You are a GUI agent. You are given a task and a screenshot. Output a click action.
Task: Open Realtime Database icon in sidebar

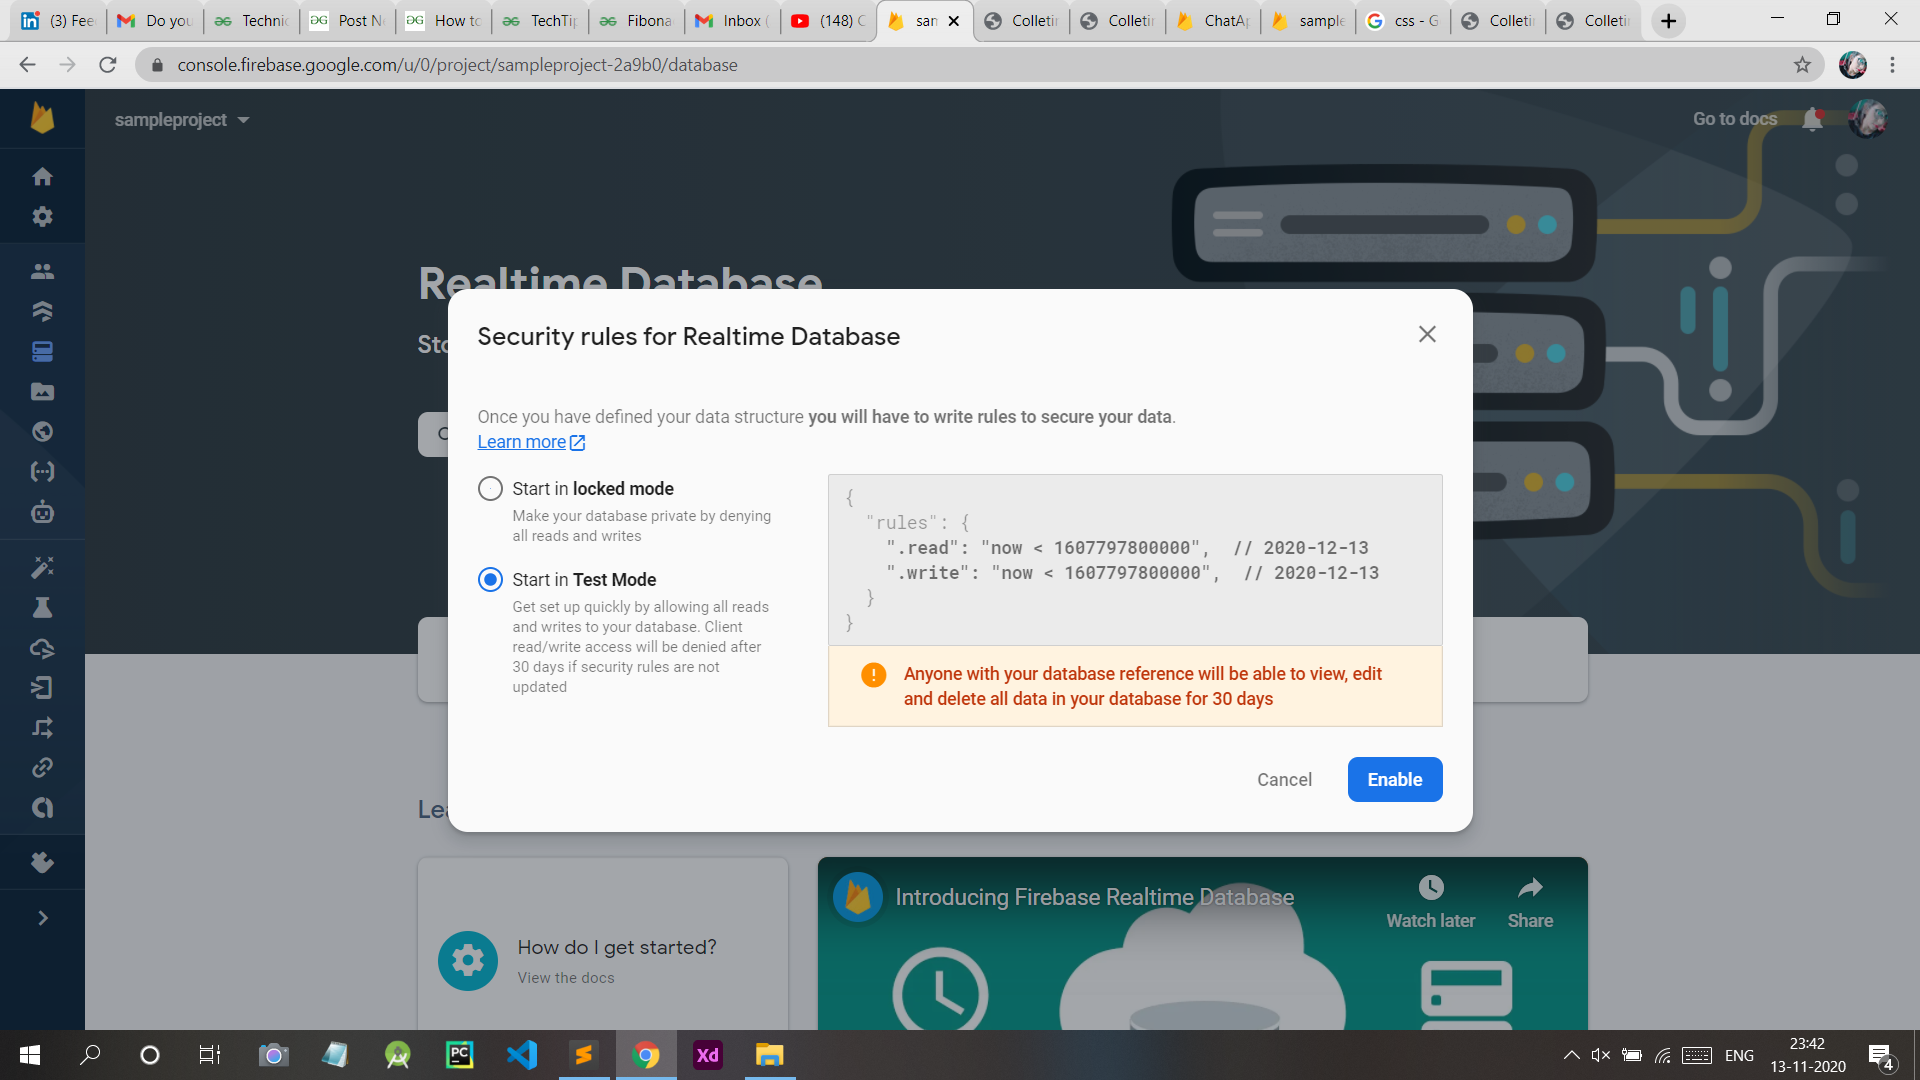[42, 351]
